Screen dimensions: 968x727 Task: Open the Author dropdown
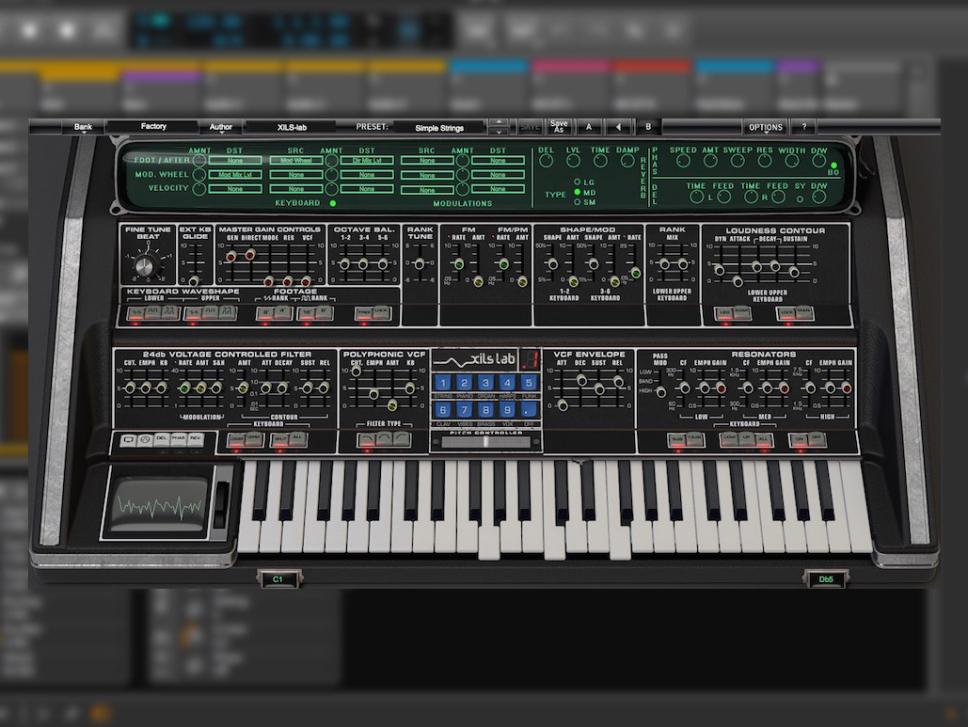click(x=221, y=127)
